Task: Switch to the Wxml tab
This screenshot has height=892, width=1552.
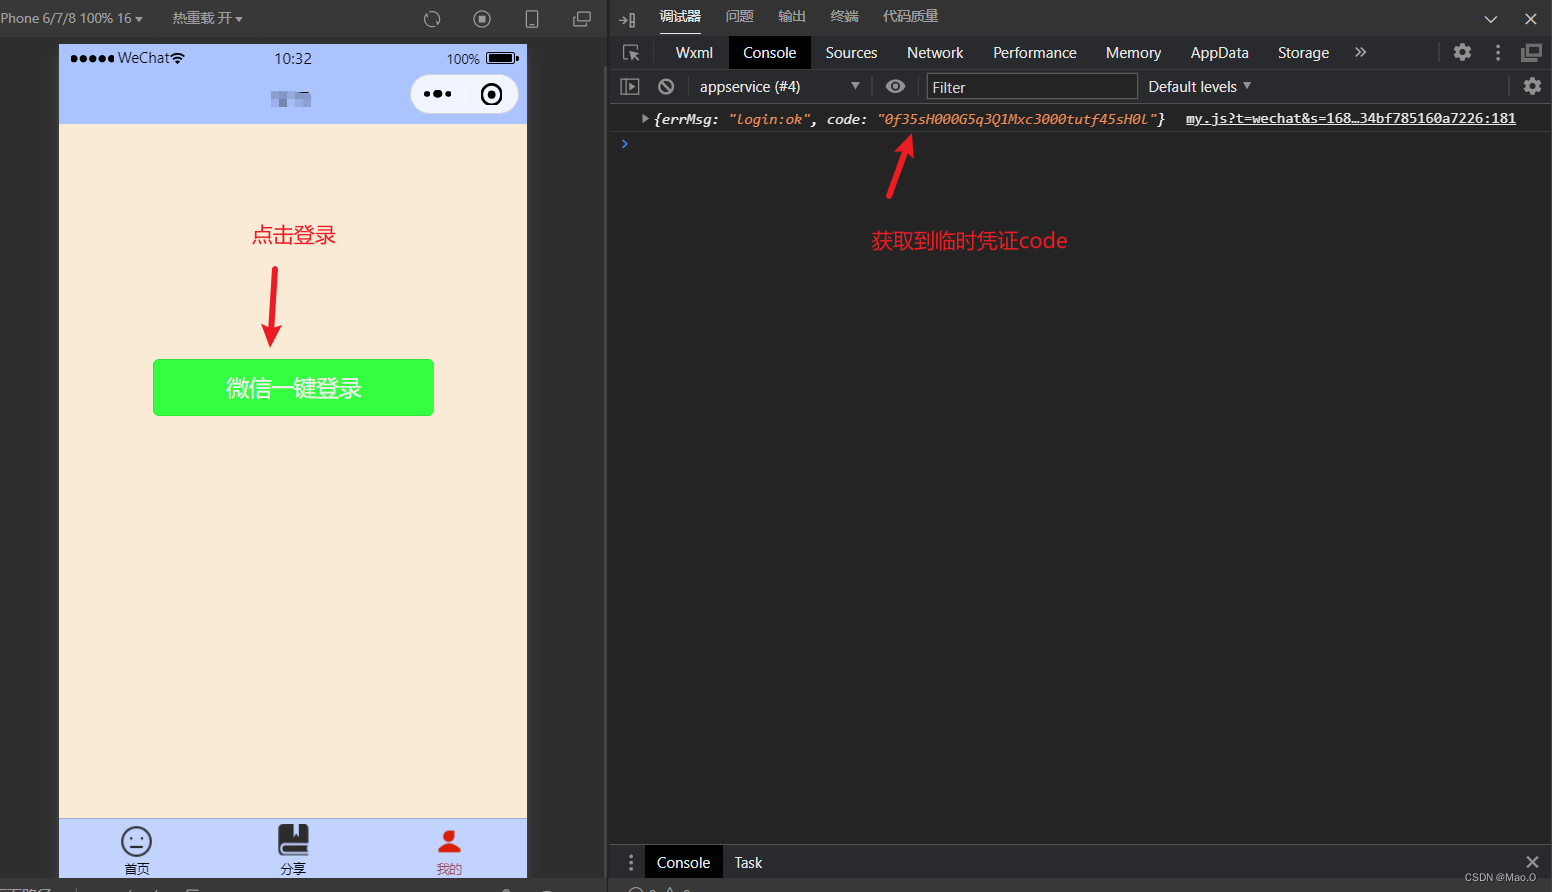Action: (694, 53)
